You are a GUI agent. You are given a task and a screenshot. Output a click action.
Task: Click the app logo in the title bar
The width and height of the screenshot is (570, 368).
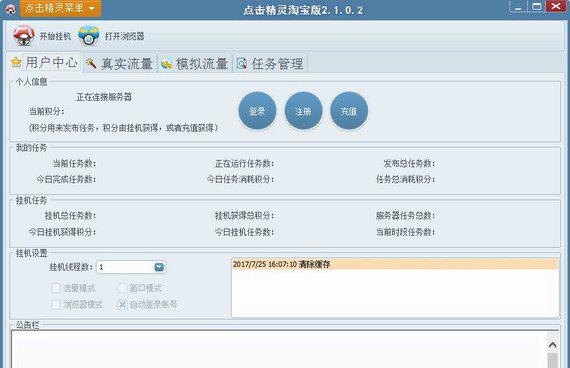point(10,9)
